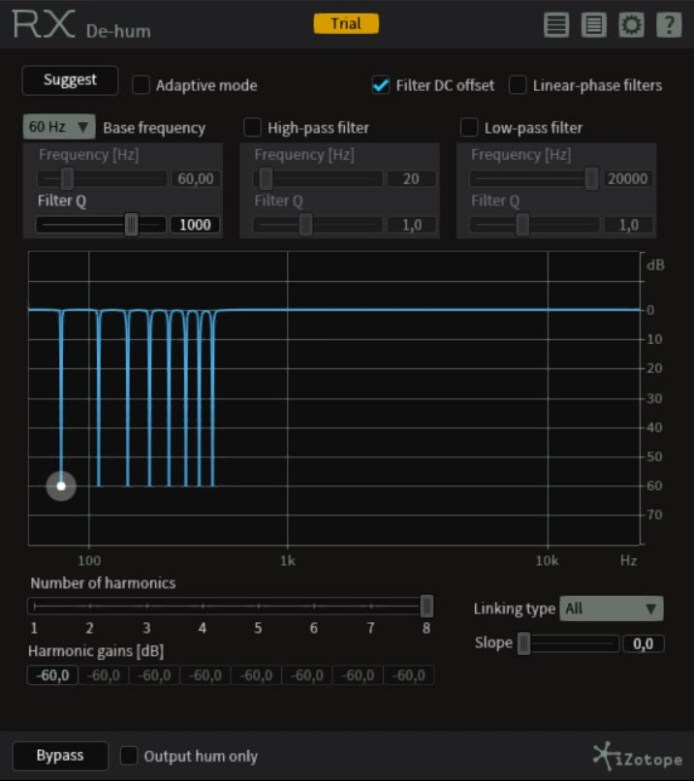This screenshot has width=694, height=781.
Task: Open the 60 Hz base frequency dropdown
Action: (x=59, y=127)
